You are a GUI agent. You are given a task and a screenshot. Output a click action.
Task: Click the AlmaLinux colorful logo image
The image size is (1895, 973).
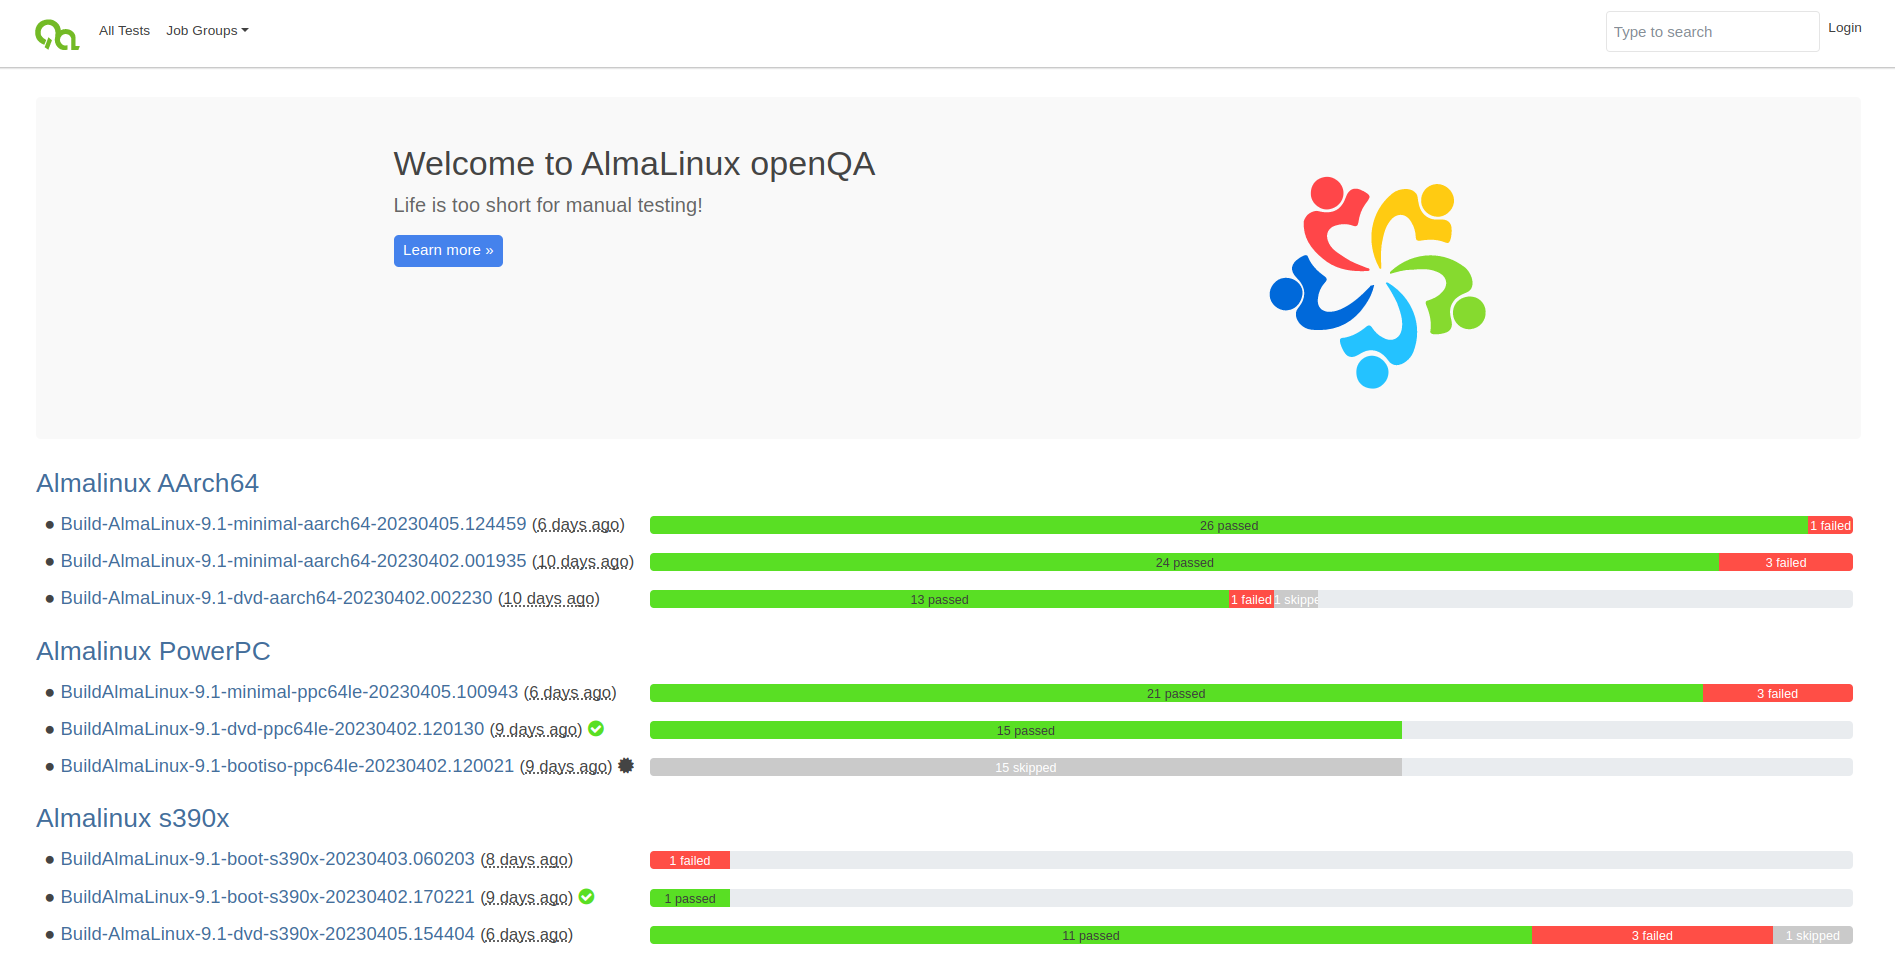[1377, 283]
